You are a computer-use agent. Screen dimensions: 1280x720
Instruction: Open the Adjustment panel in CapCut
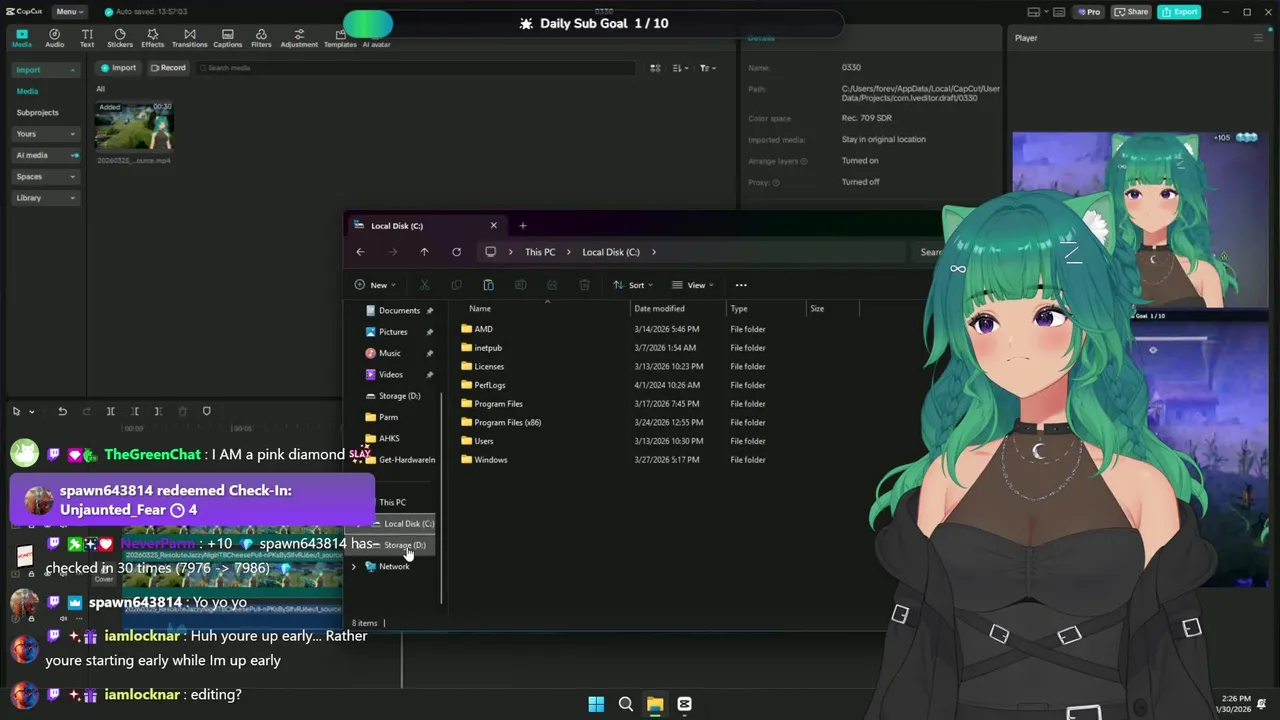(299, 38)
